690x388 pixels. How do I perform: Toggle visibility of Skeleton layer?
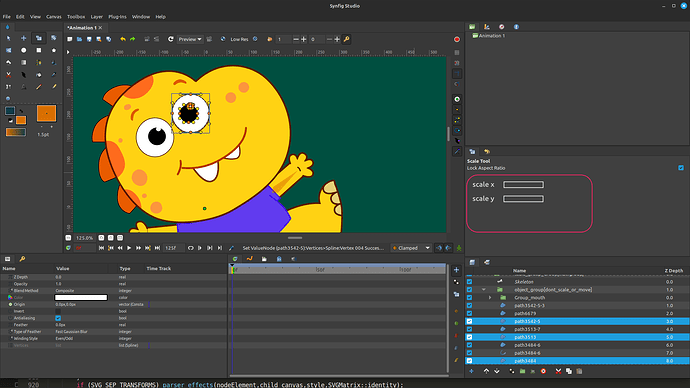470,282
